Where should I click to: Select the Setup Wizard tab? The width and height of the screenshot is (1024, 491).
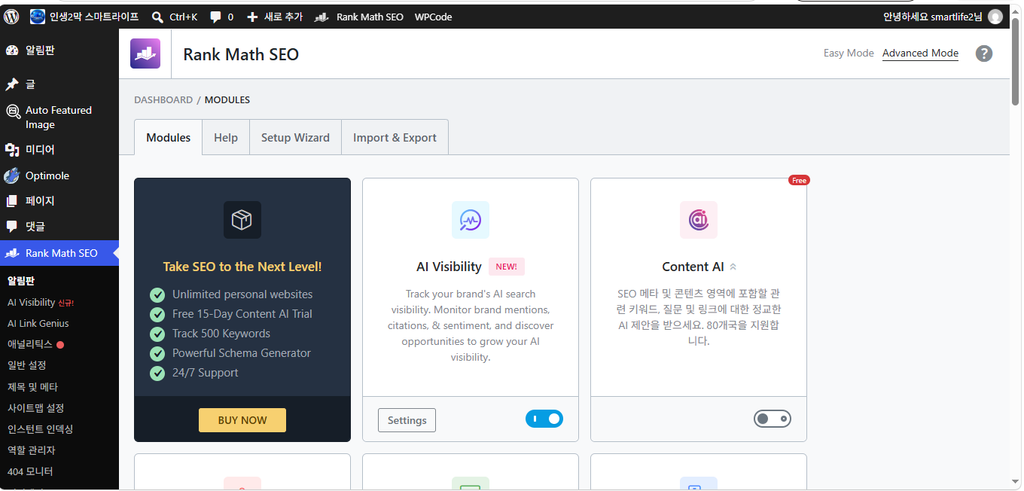click(295, 138)
